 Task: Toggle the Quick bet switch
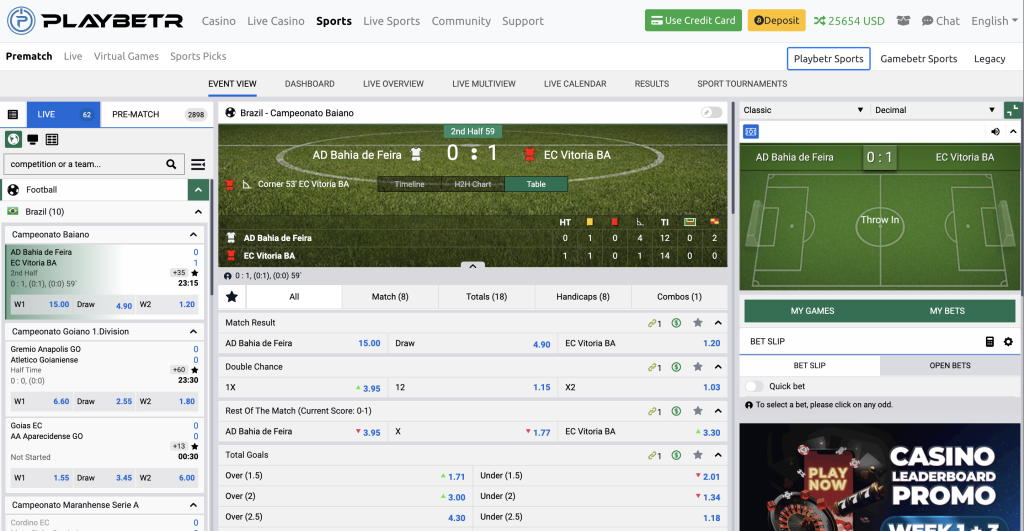(754, 386)
